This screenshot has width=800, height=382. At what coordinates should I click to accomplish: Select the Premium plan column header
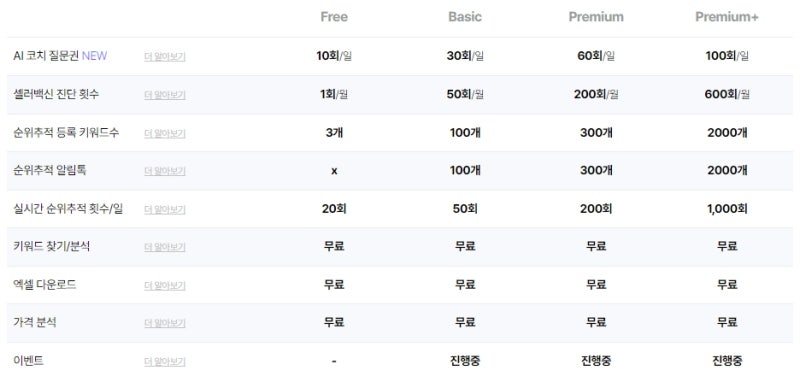click(596, 17)
